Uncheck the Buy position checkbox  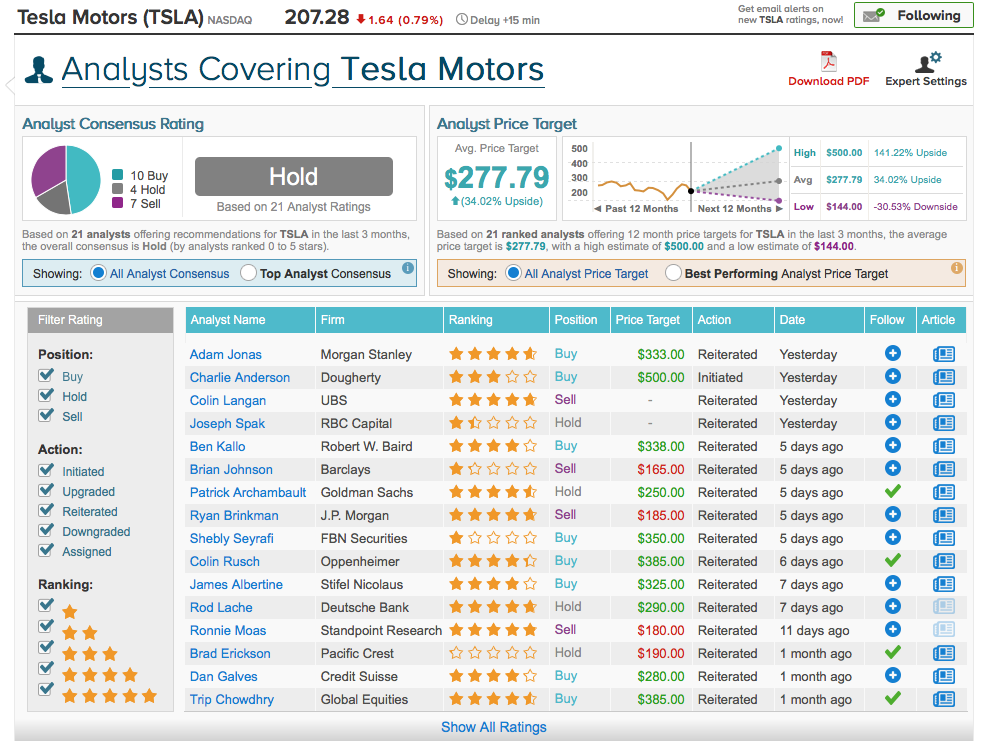click(x=46, y=376)
